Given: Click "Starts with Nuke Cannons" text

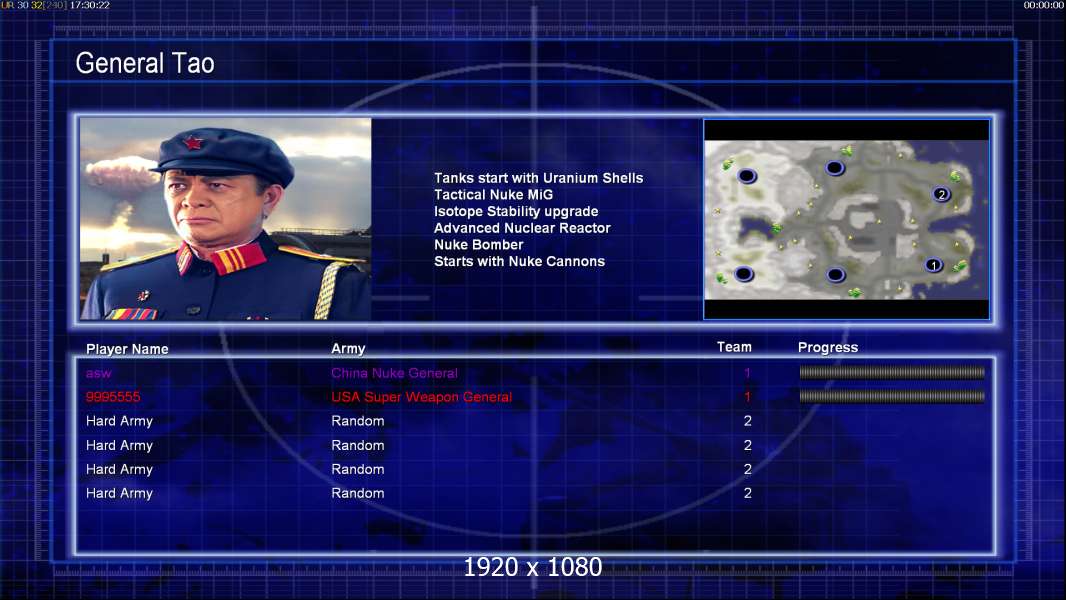Looking at the screenshot, I should click(x=519, y=262).
